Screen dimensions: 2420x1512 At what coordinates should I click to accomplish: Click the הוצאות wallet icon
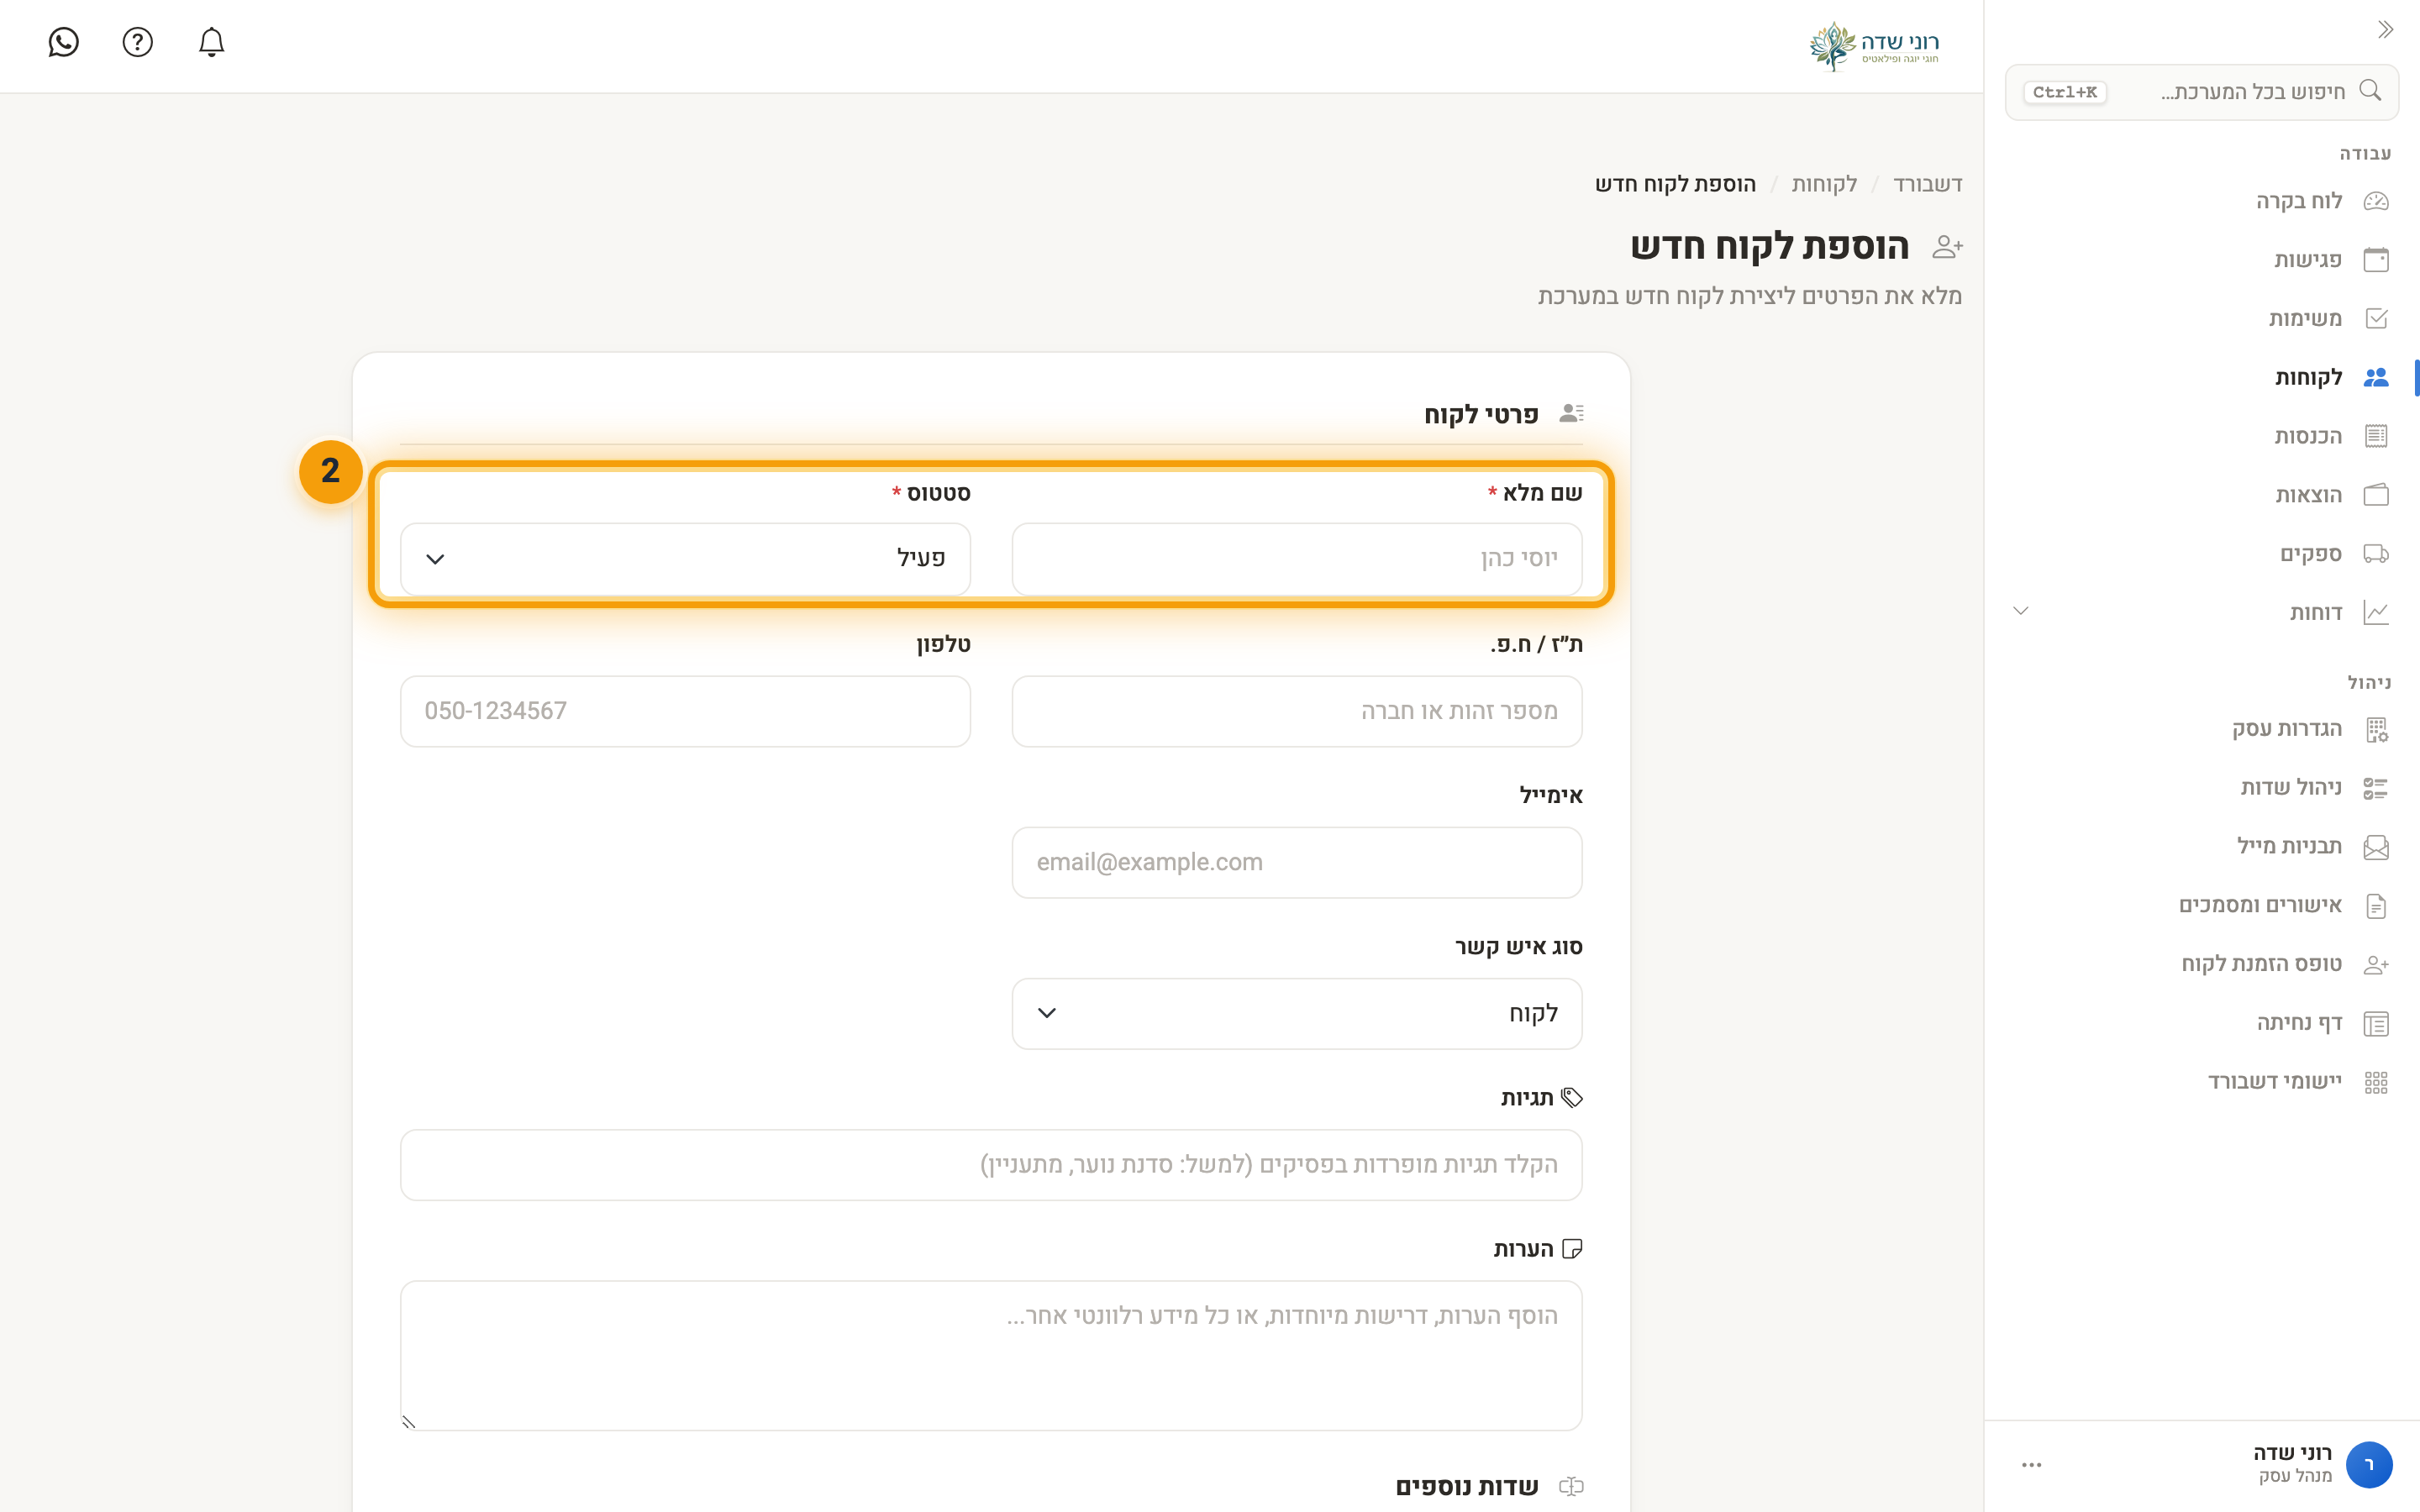[x=2376, y=495]
